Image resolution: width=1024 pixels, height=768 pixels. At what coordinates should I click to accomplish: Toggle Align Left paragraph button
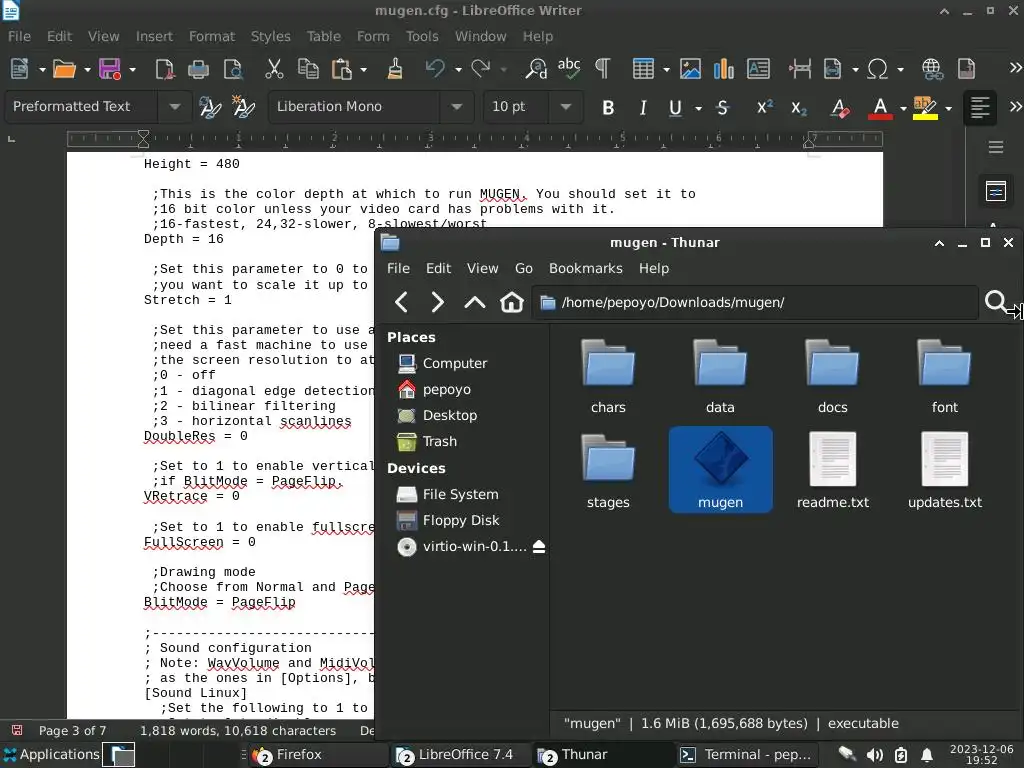pos(980,108)
